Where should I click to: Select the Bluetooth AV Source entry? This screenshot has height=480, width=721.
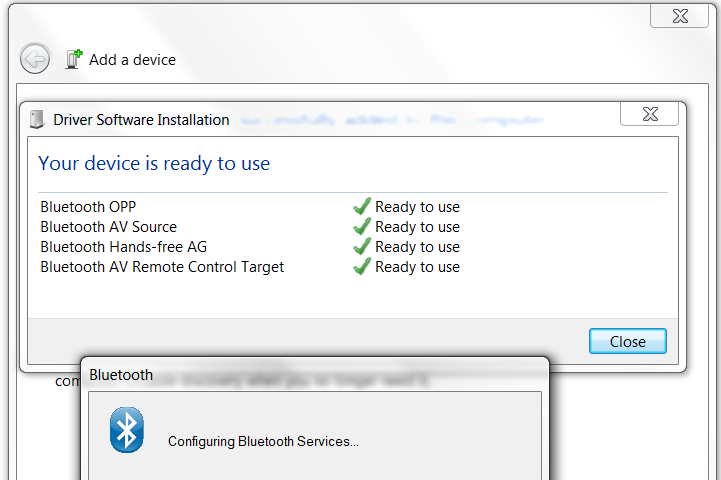coord(108,227)
